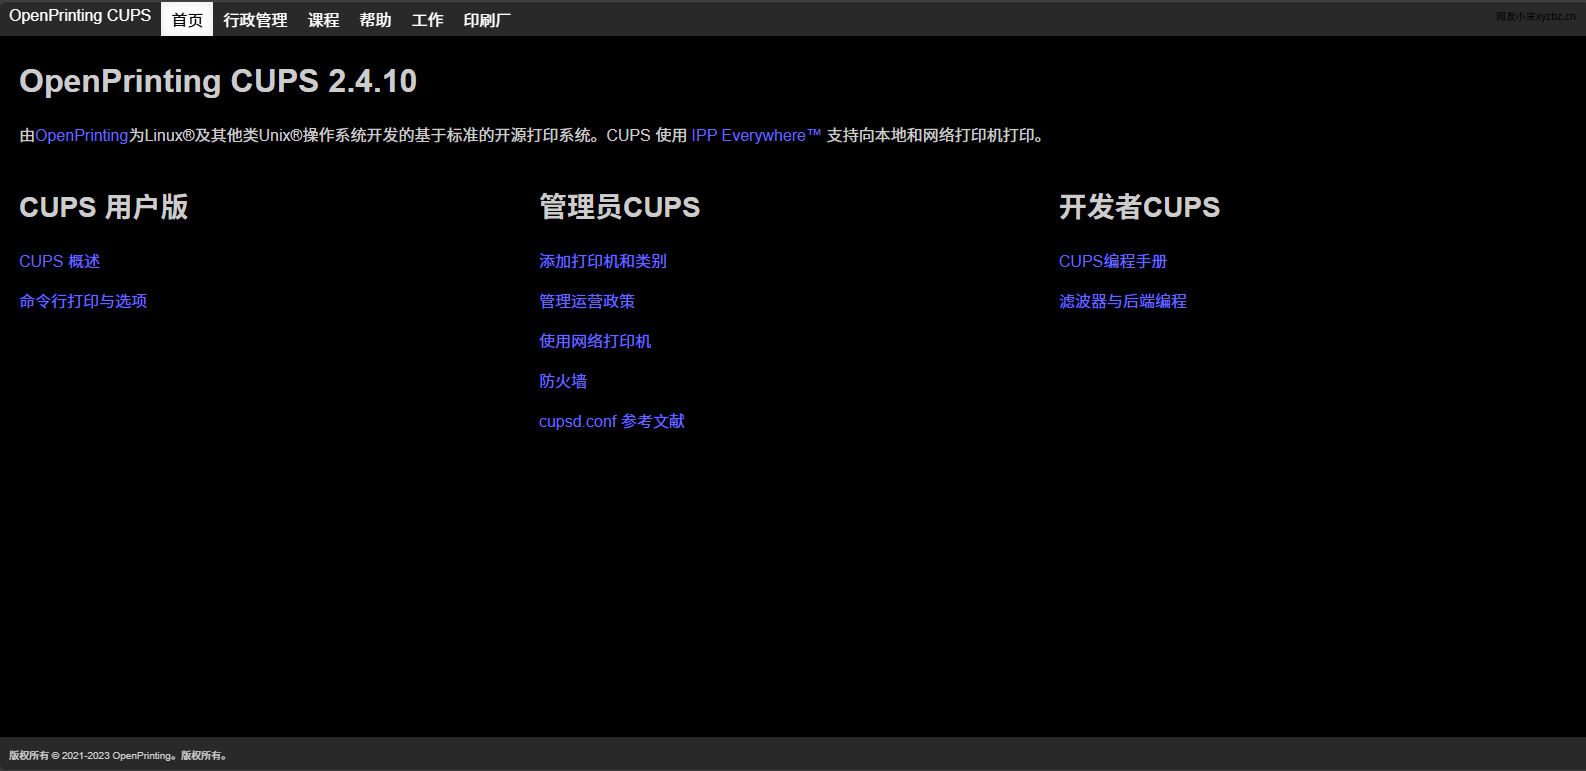This screenshot has height=771, width=1586.
Task: Open 添加打印机和类别 link
Action: pos(602,262)
